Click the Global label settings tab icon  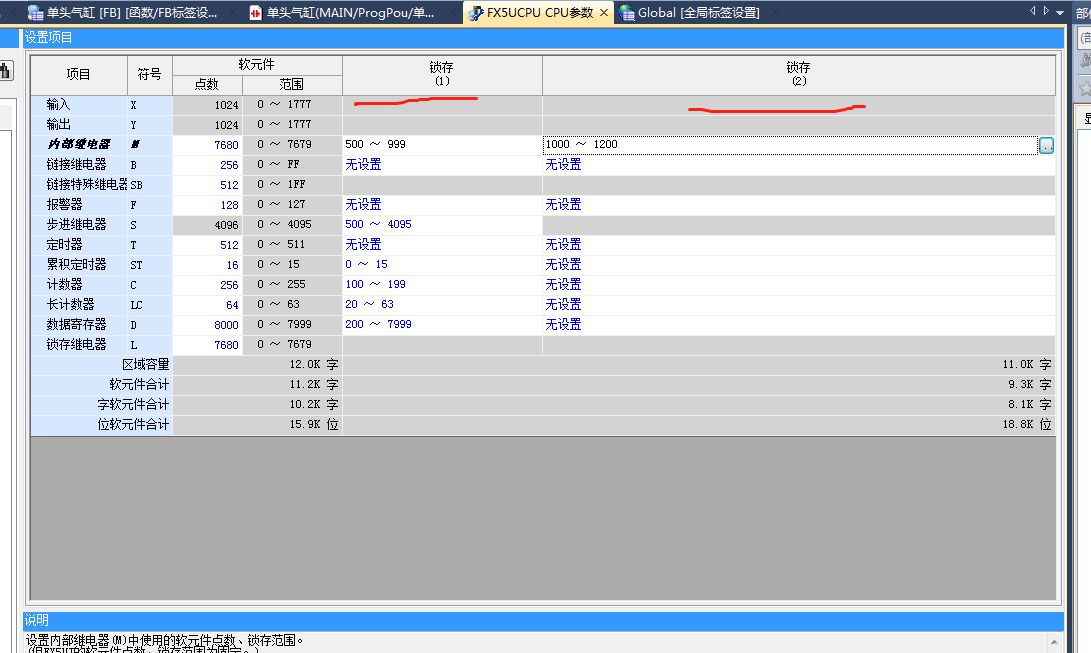[627, 13]
